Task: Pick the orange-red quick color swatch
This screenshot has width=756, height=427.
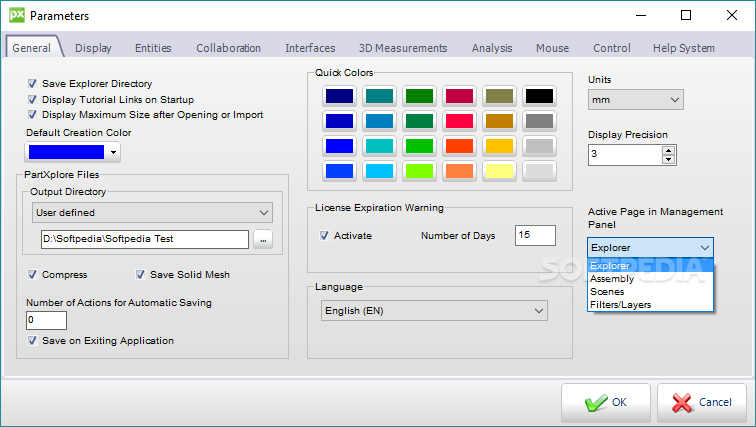Action: tap(459, 146)
